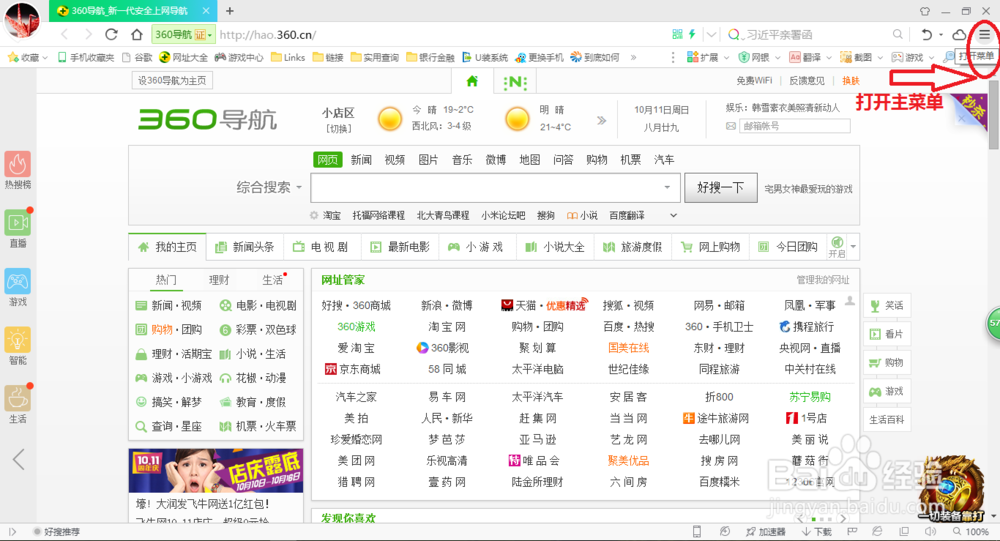Click the QR code icon in address bar
This screenshot has height=541, width=1000.
[x=677, y=34]
